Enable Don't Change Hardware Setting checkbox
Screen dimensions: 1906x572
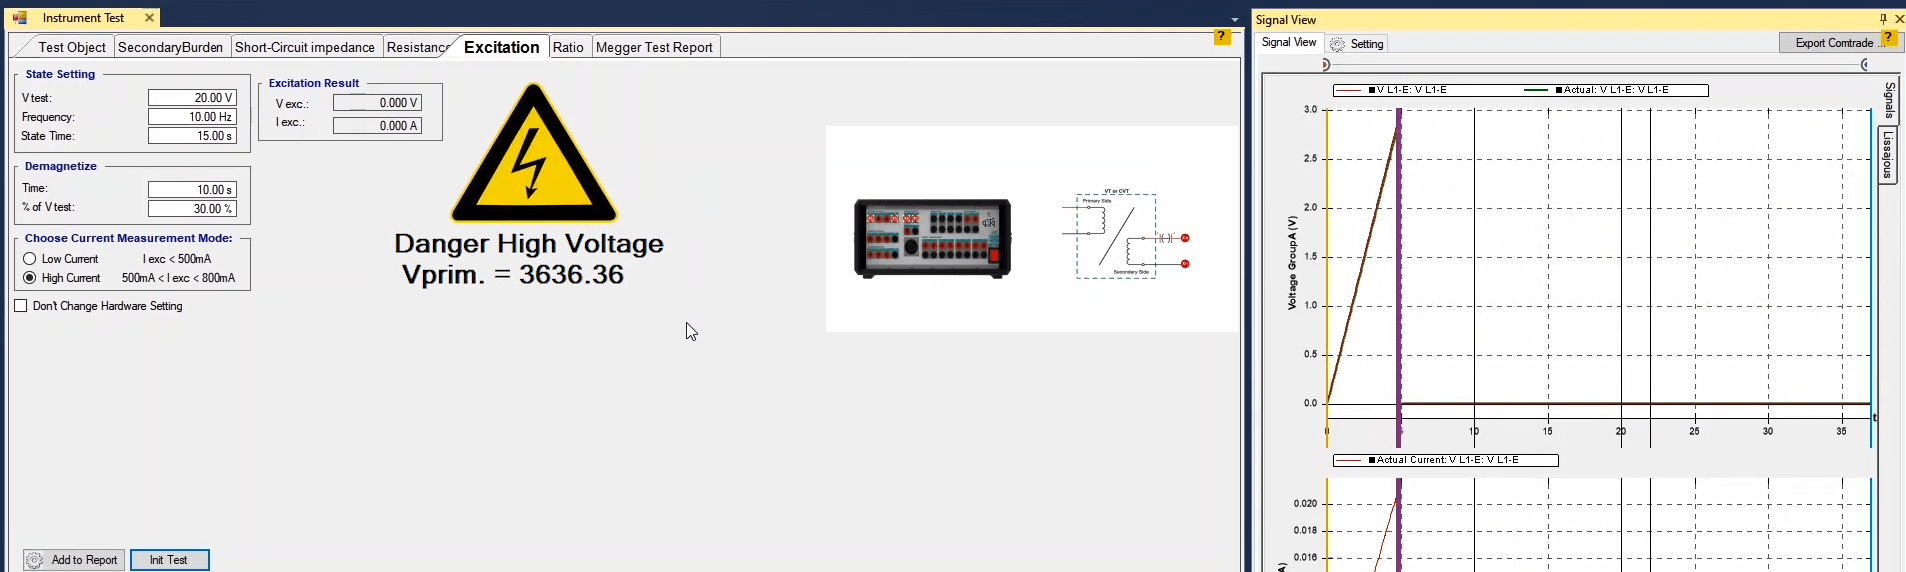point(21,306)
